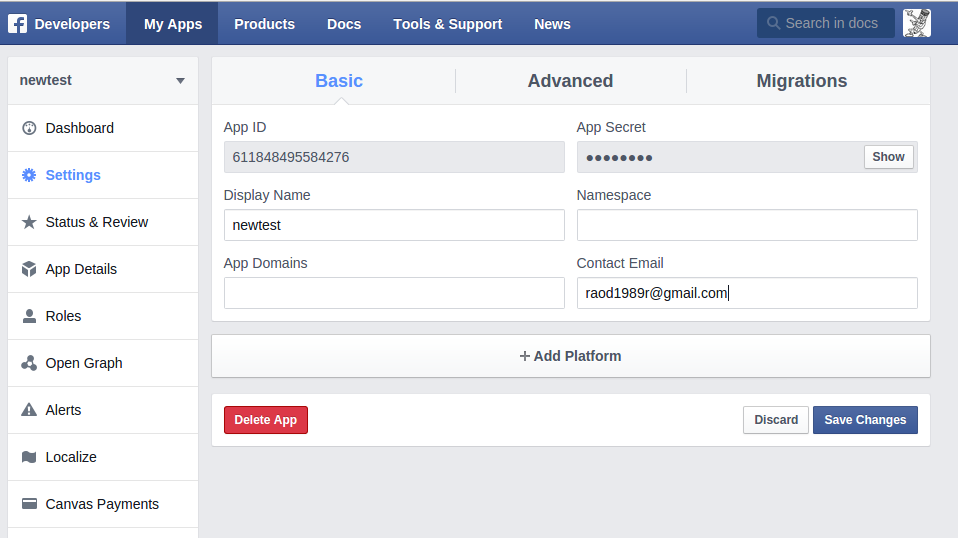Image resolution: width=958 pixels, height=538 pixels.
Task: Click the Namespace input field
Action: [x=747, y=225]
